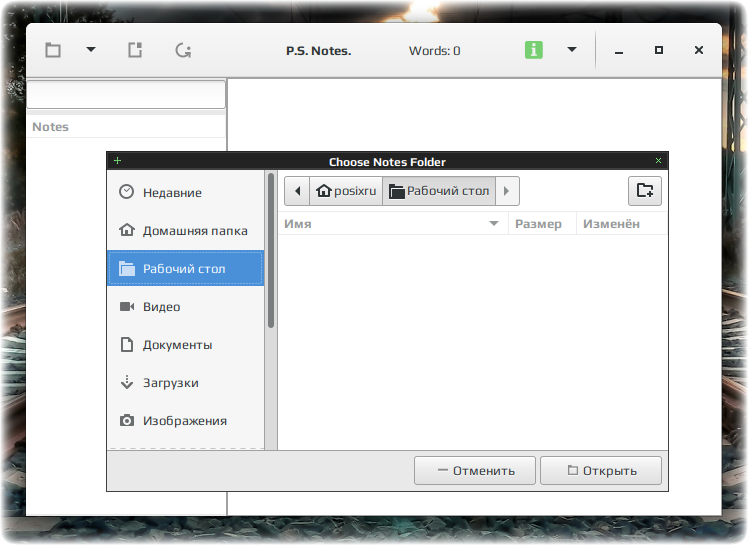Open Видео location in sidebar
Screen dimensions: 748x545
click(x=186, y=307)
